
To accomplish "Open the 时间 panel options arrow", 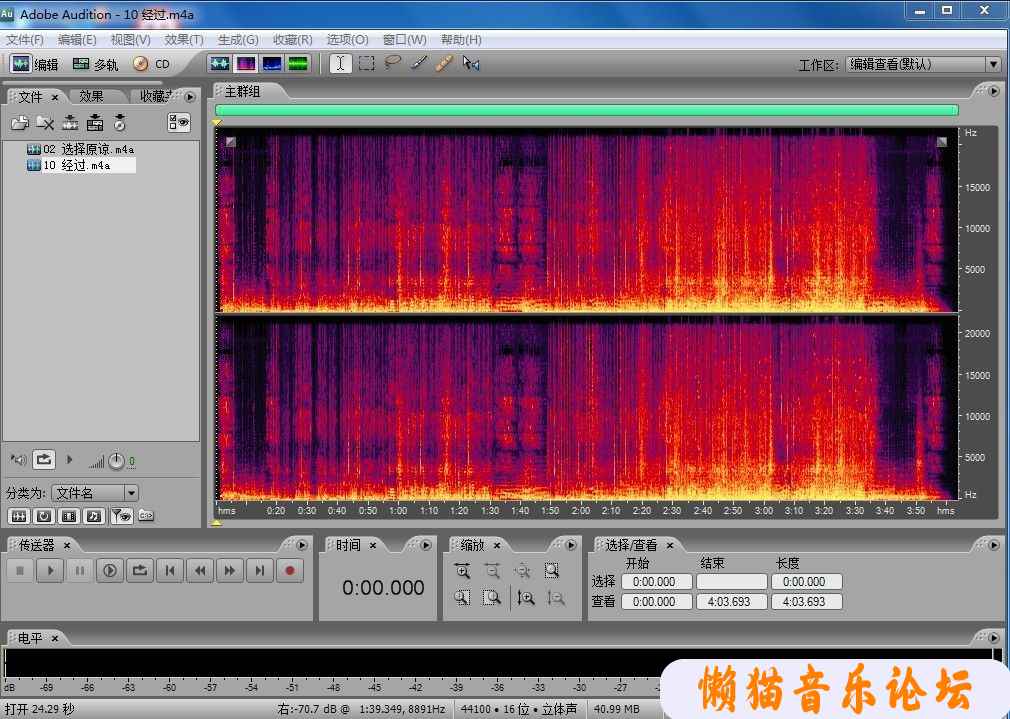I will [426, 545].
